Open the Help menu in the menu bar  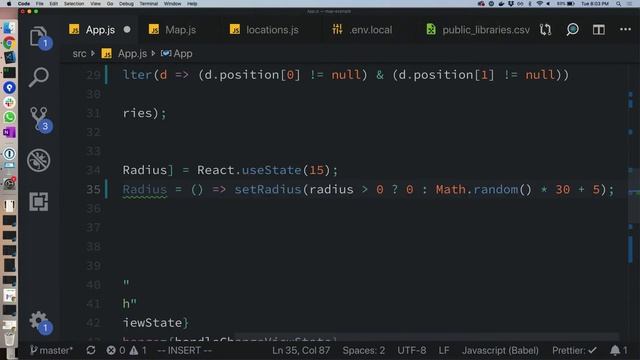pyautogui.click(x=192, y=4)
